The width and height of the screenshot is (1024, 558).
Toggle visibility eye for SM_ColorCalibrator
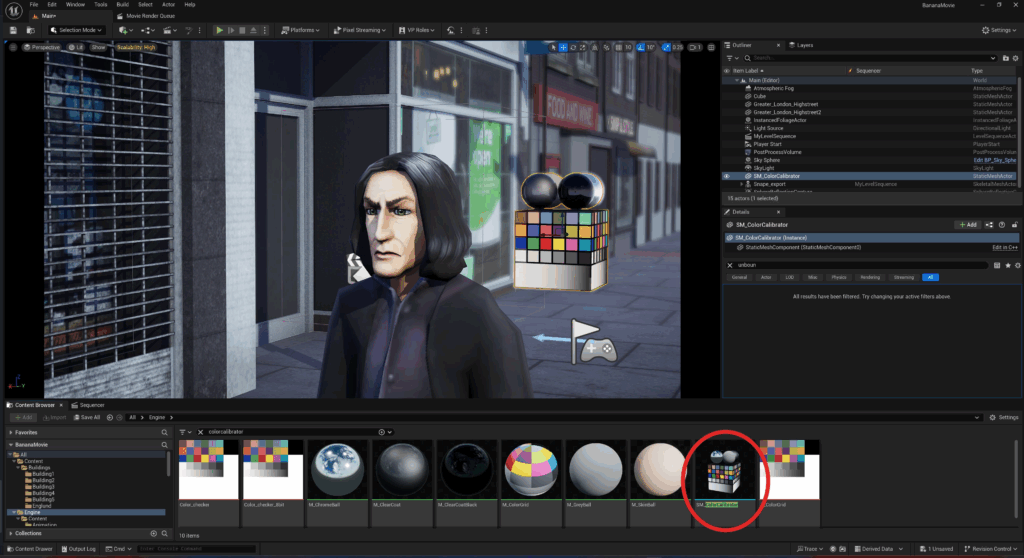click(x=726, y=176)
